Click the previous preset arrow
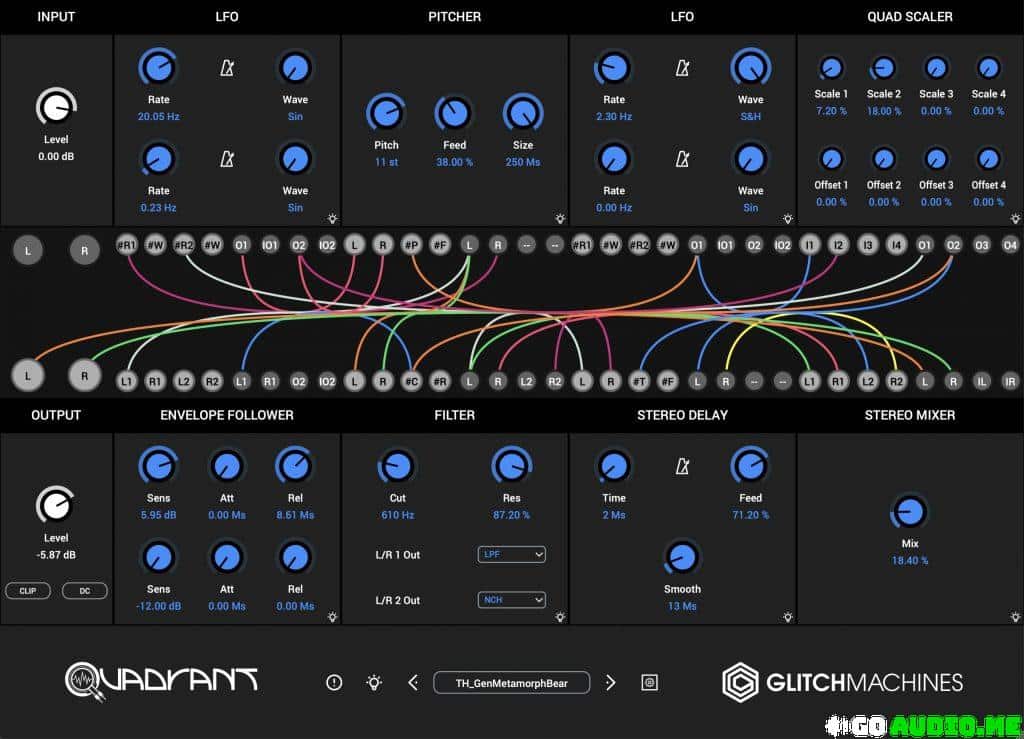Image resolution: width=1024 pixels, height=739 pixels. pyautogui.click(x=413, y=682)
